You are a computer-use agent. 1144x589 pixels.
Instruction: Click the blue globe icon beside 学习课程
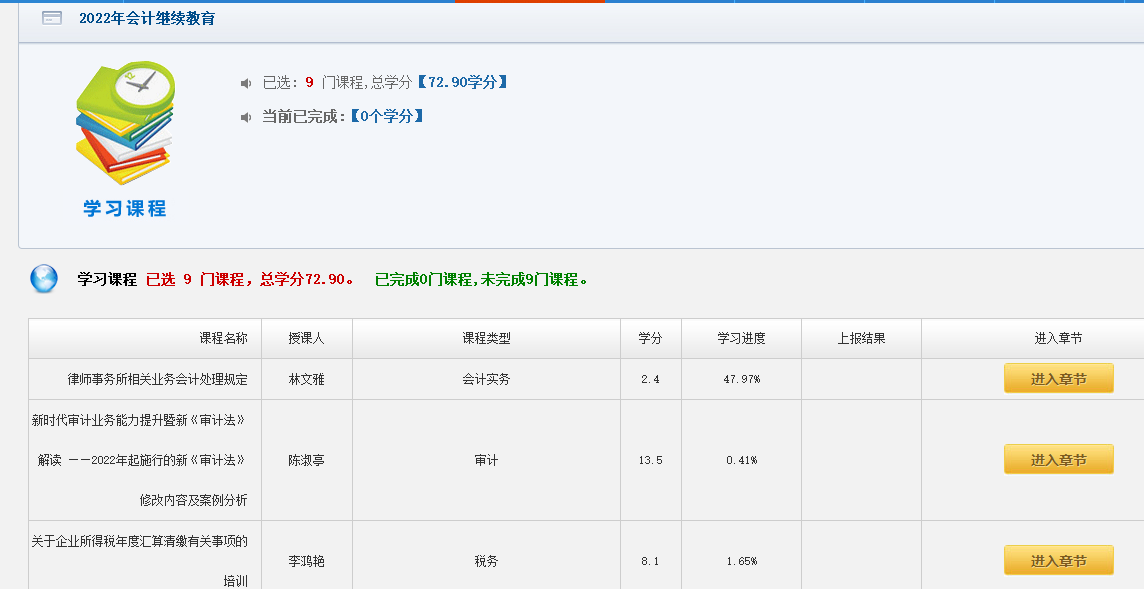(44, 279)
